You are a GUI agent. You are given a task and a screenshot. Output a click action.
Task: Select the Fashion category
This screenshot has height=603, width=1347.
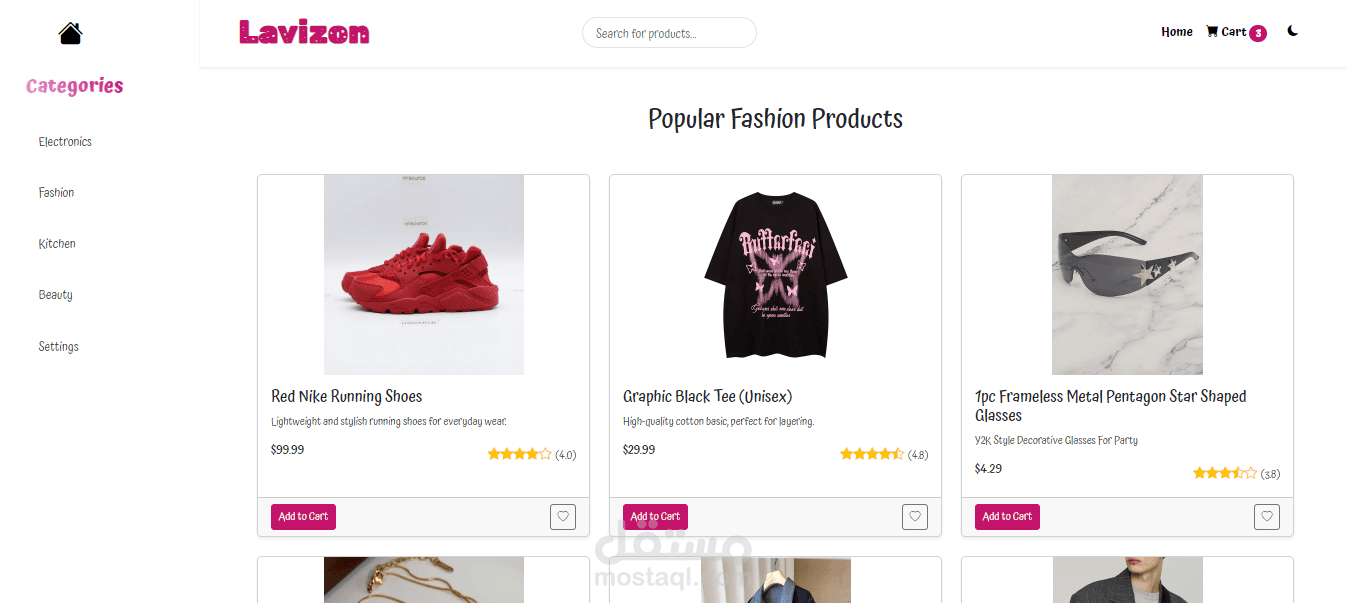click(x=56, y=193)
